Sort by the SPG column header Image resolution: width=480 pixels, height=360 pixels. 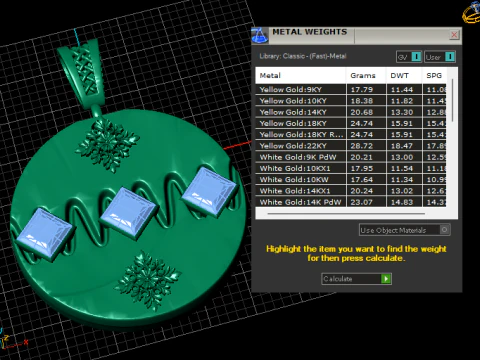point(434,76)
